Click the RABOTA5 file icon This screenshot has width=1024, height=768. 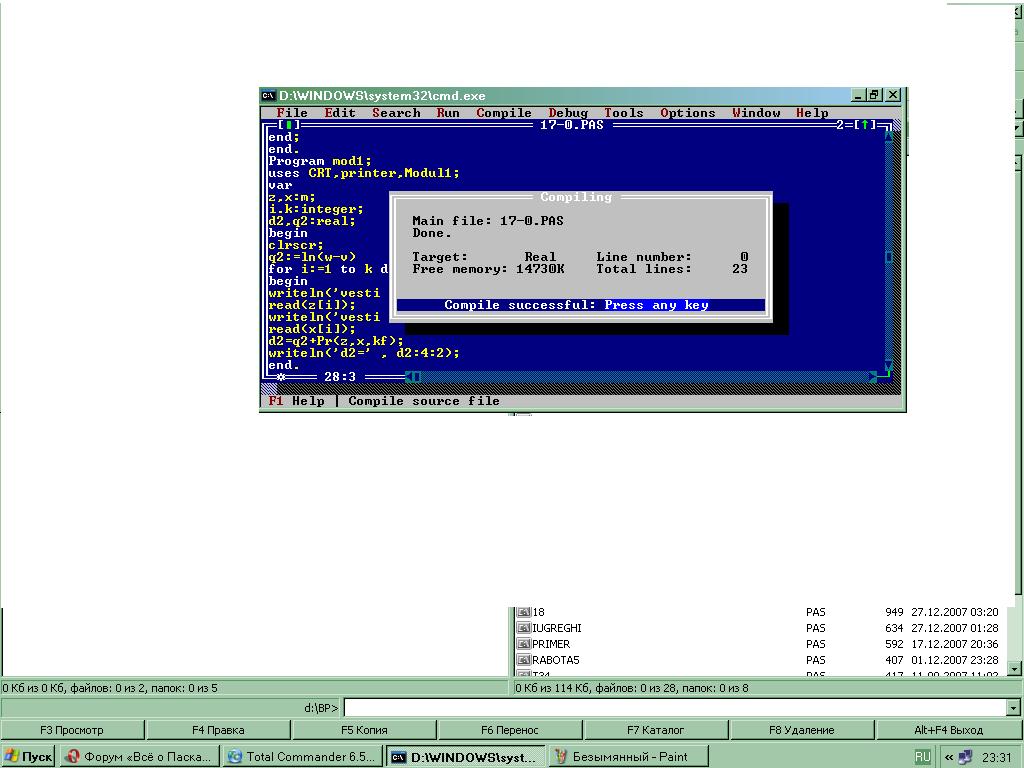pyautogui.click(x=523, y=660)
